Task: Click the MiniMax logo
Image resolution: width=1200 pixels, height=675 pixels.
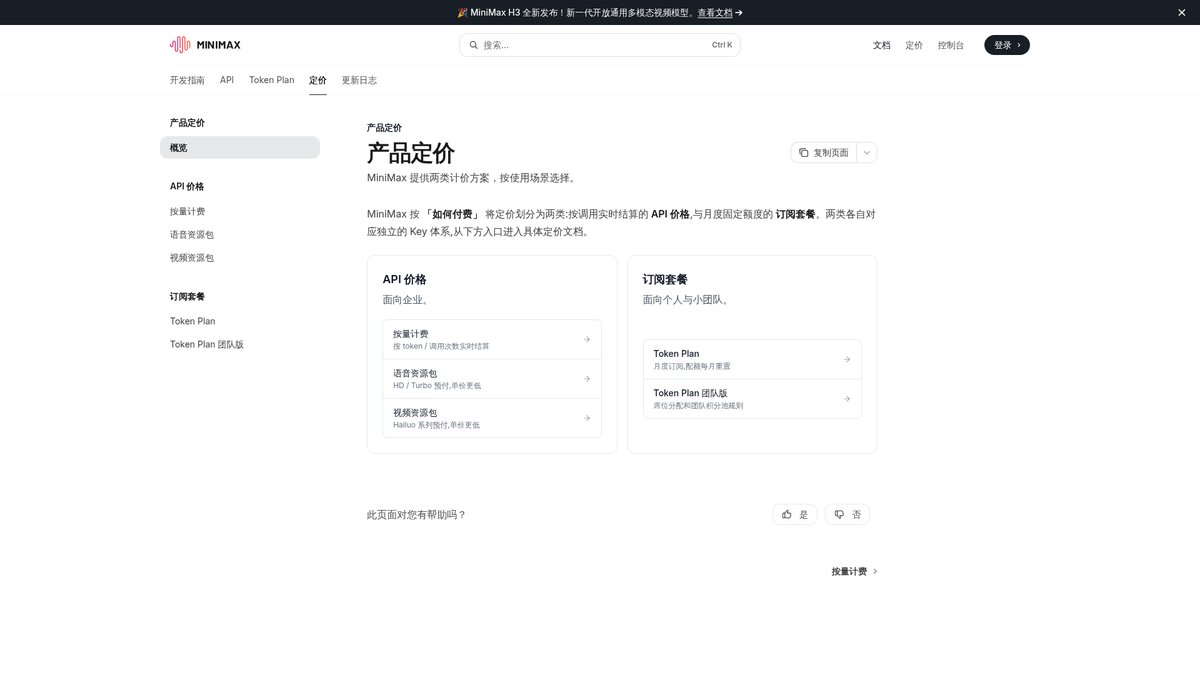Action: 205,45
